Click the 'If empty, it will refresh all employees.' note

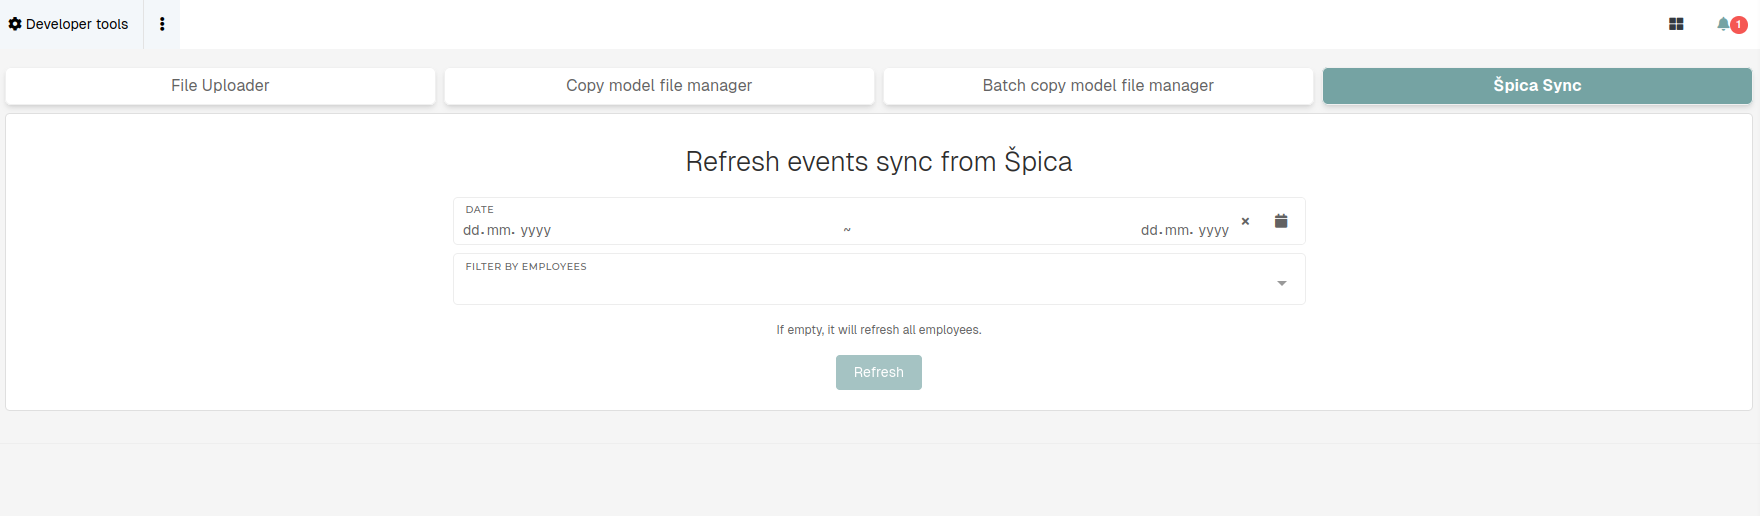point(879,330)
